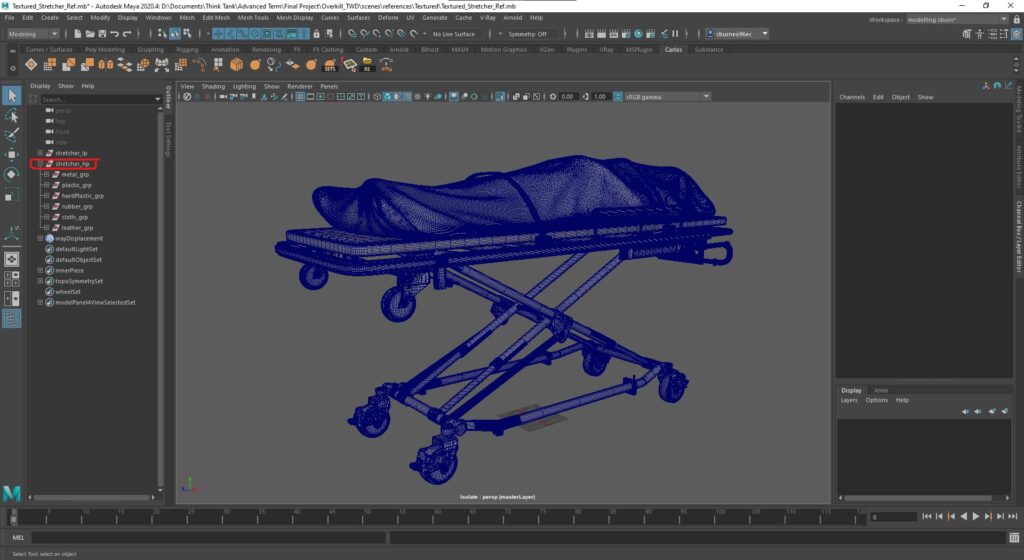Expand the topoSymmetrySet node
1024x560 pixels.
pyautogui.click(x=40, y=281)
